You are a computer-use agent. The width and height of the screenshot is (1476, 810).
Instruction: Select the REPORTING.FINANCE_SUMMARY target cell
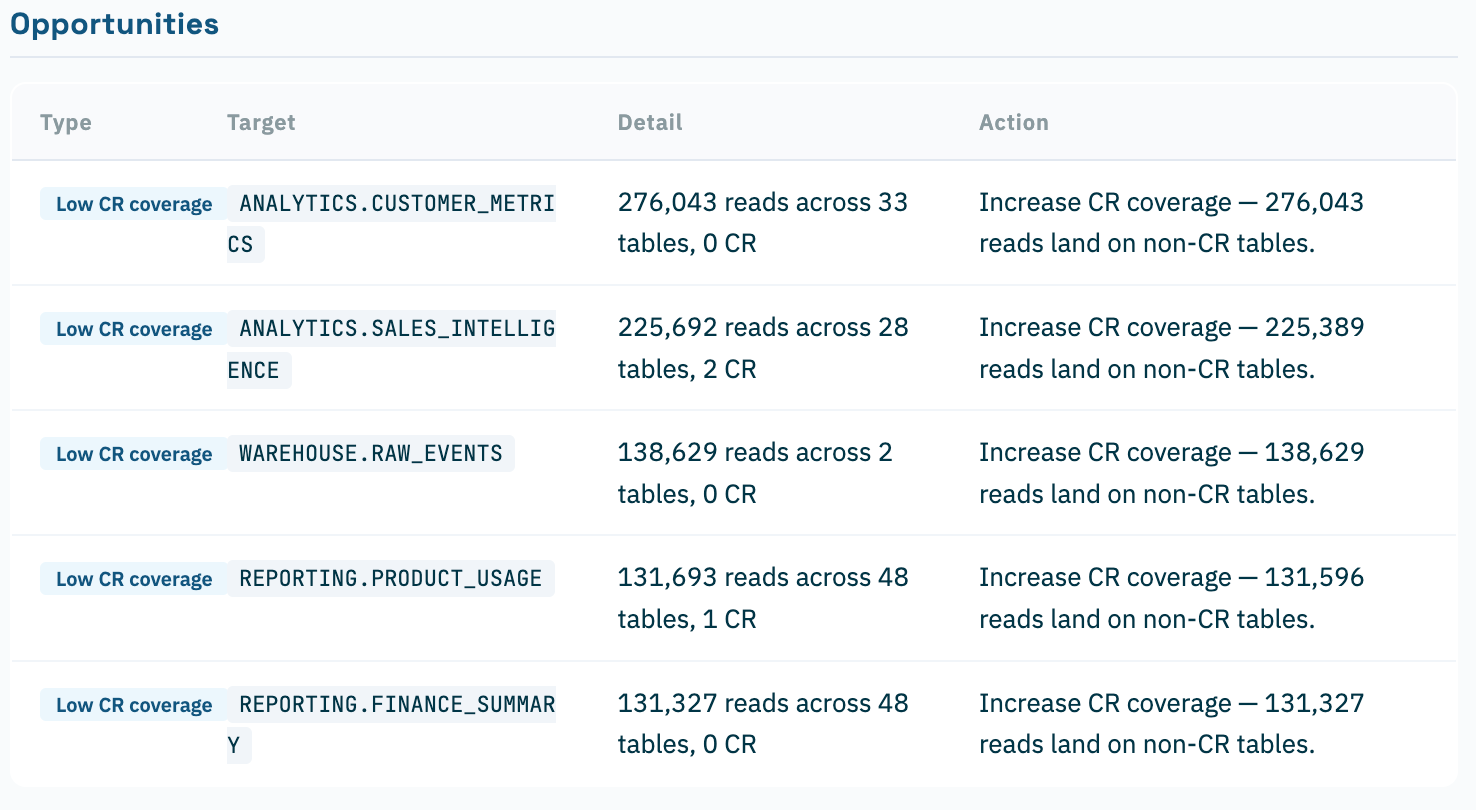point(391,725)
